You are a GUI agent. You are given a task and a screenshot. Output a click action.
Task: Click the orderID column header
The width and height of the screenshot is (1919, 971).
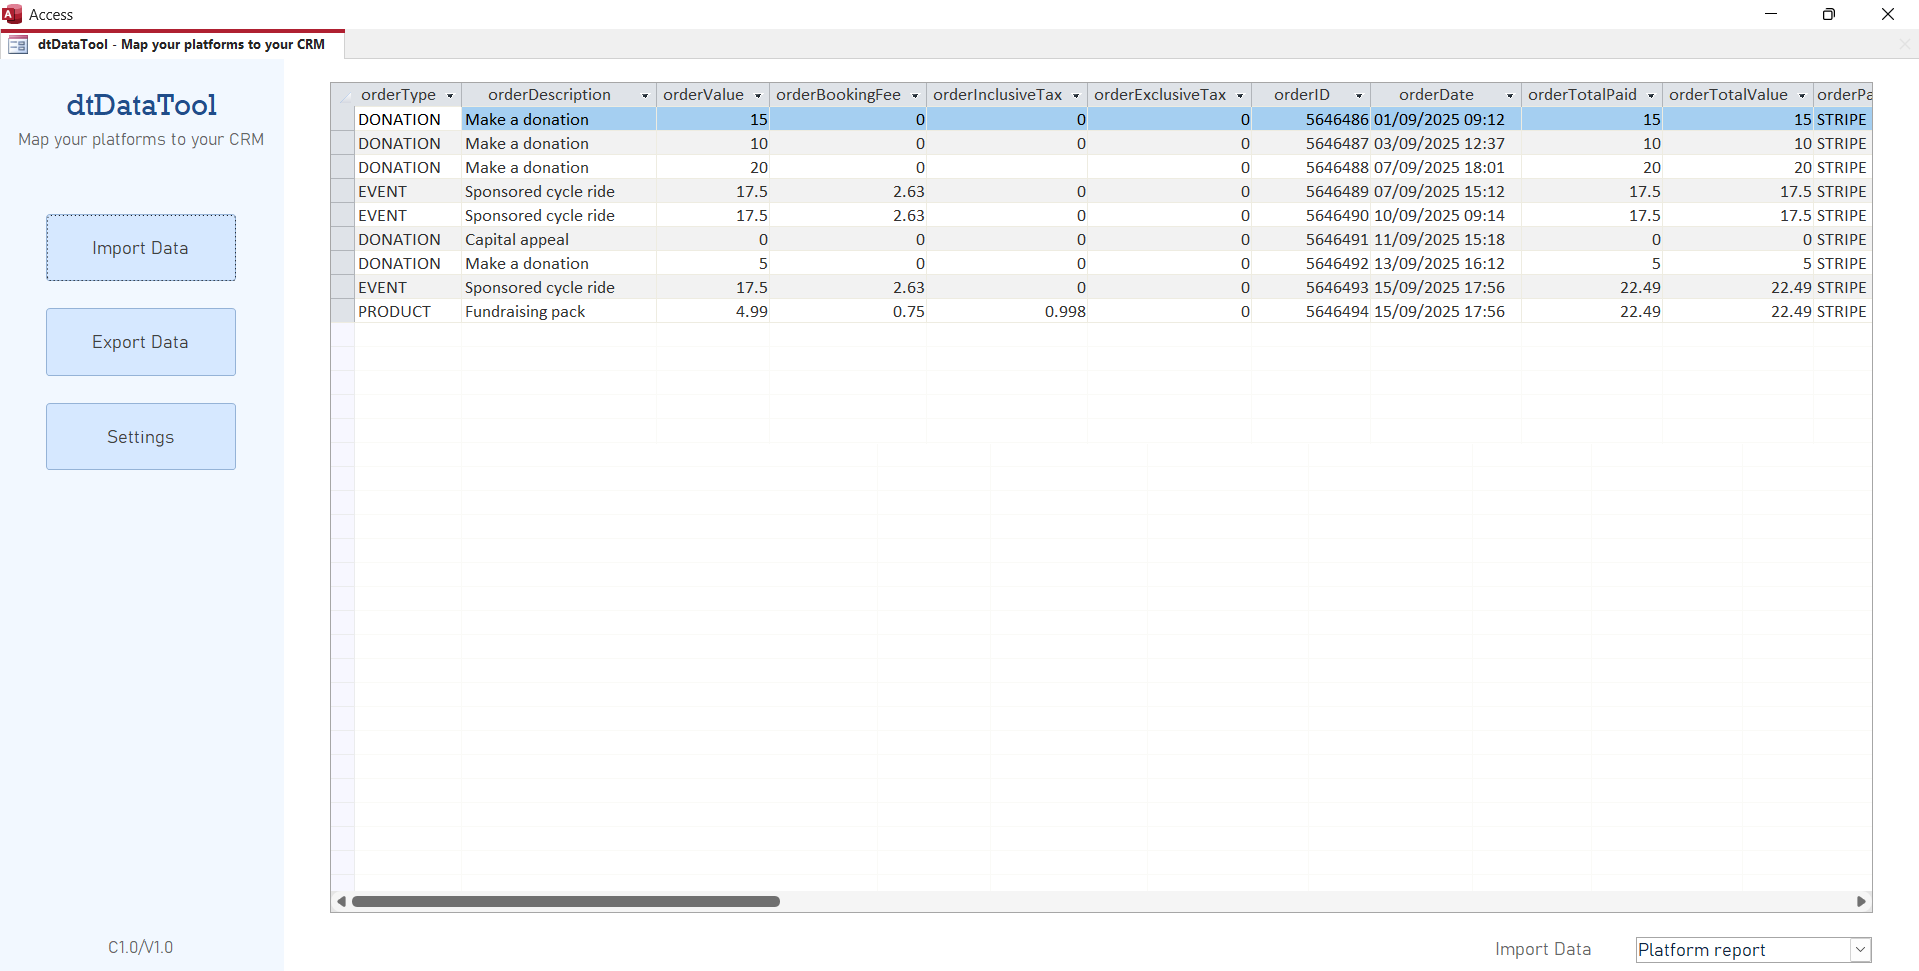[1301, 95]
